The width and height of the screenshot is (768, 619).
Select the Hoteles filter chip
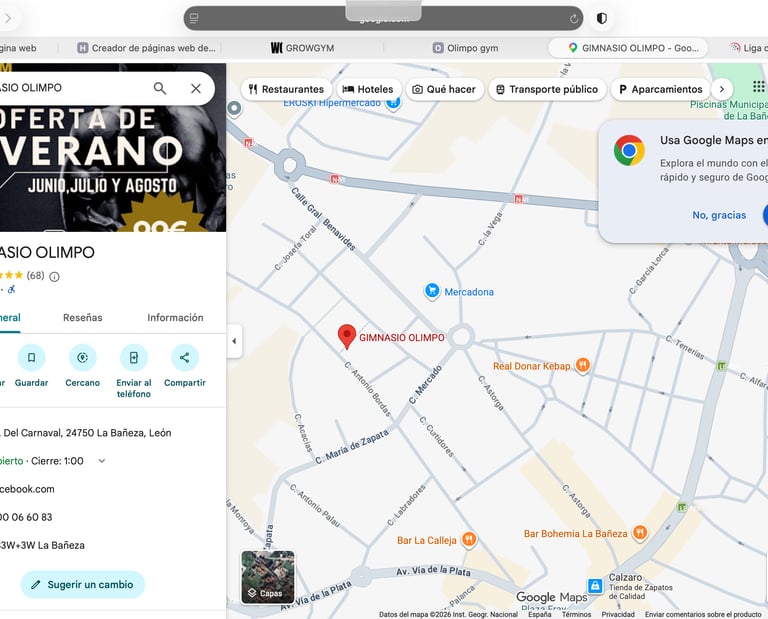click(x=368, y=89)
